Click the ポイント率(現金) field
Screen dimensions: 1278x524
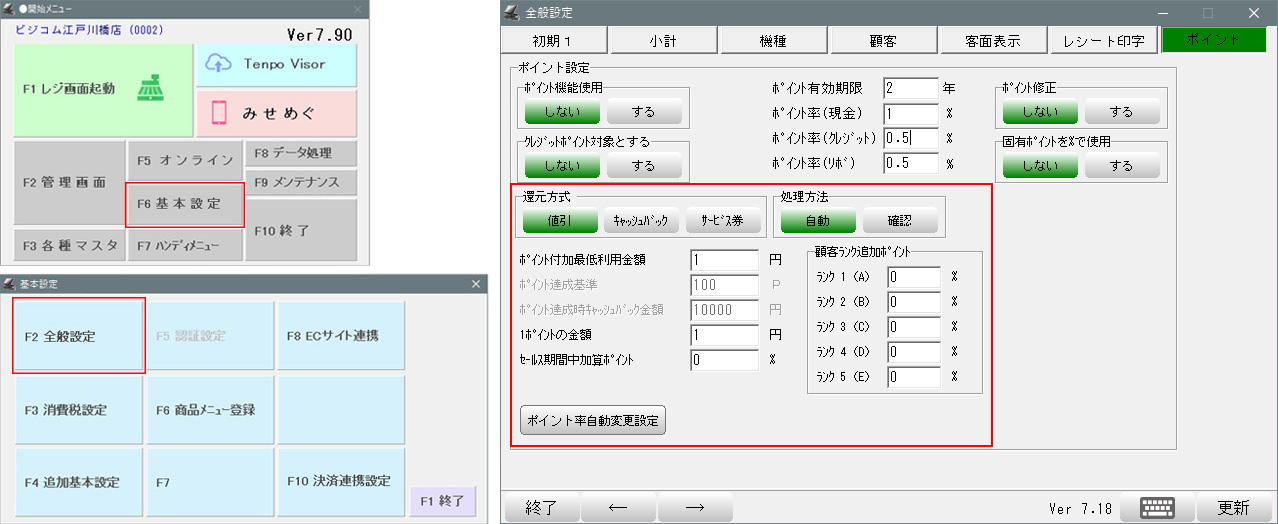tap(910, 113)
